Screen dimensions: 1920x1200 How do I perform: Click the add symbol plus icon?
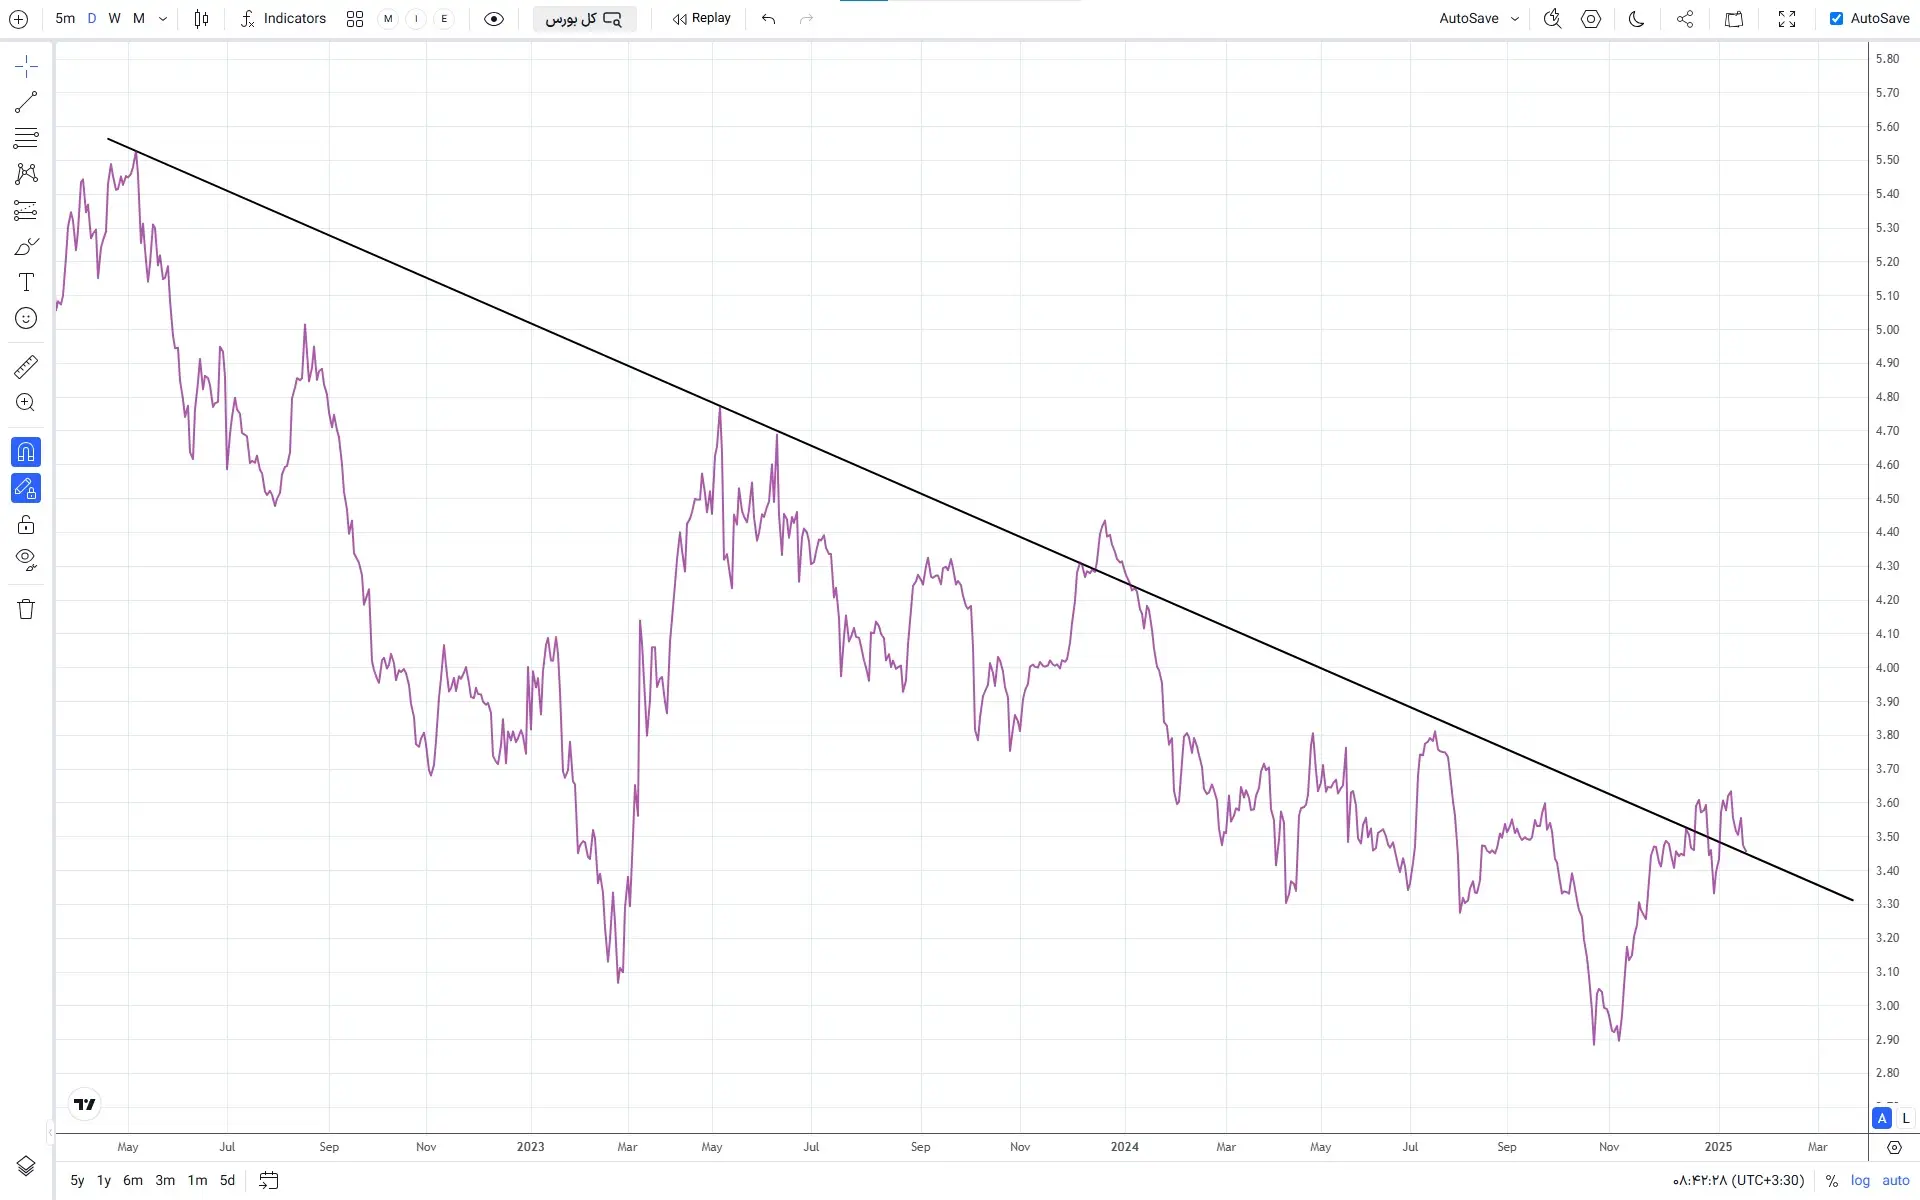(18, 19)
